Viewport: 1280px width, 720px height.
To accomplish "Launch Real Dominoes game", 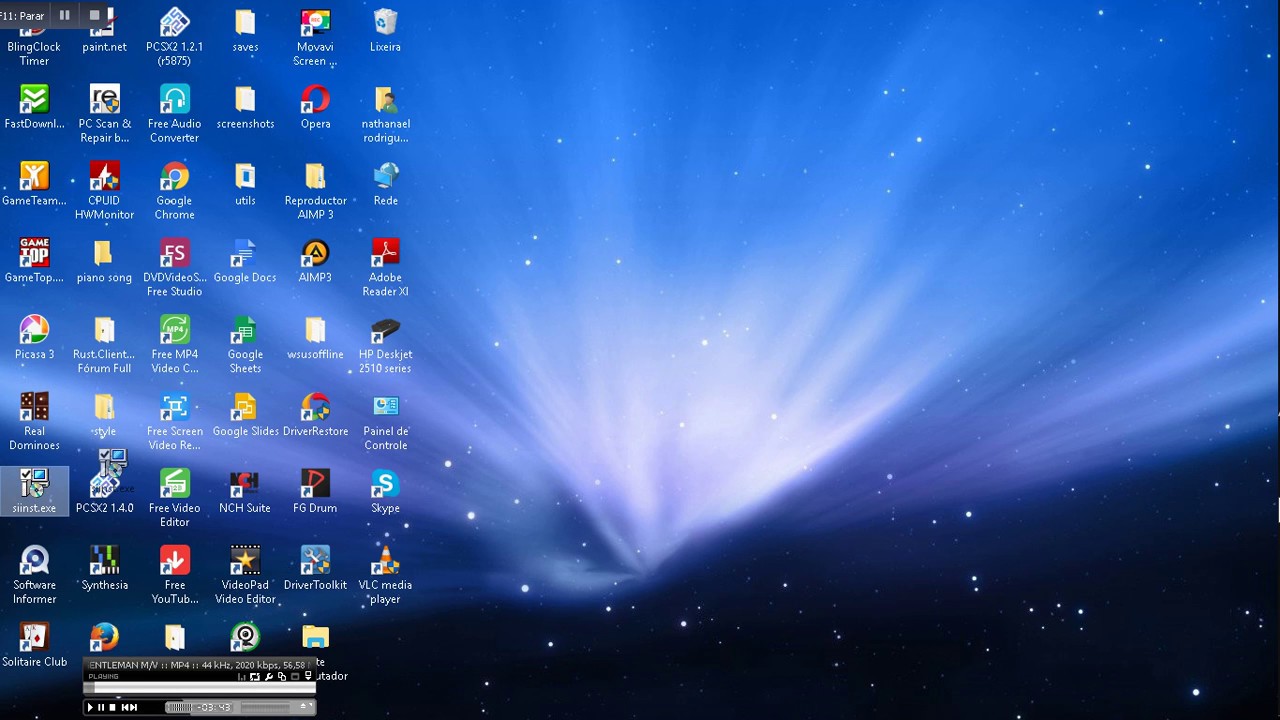I will tap(34, 421).
